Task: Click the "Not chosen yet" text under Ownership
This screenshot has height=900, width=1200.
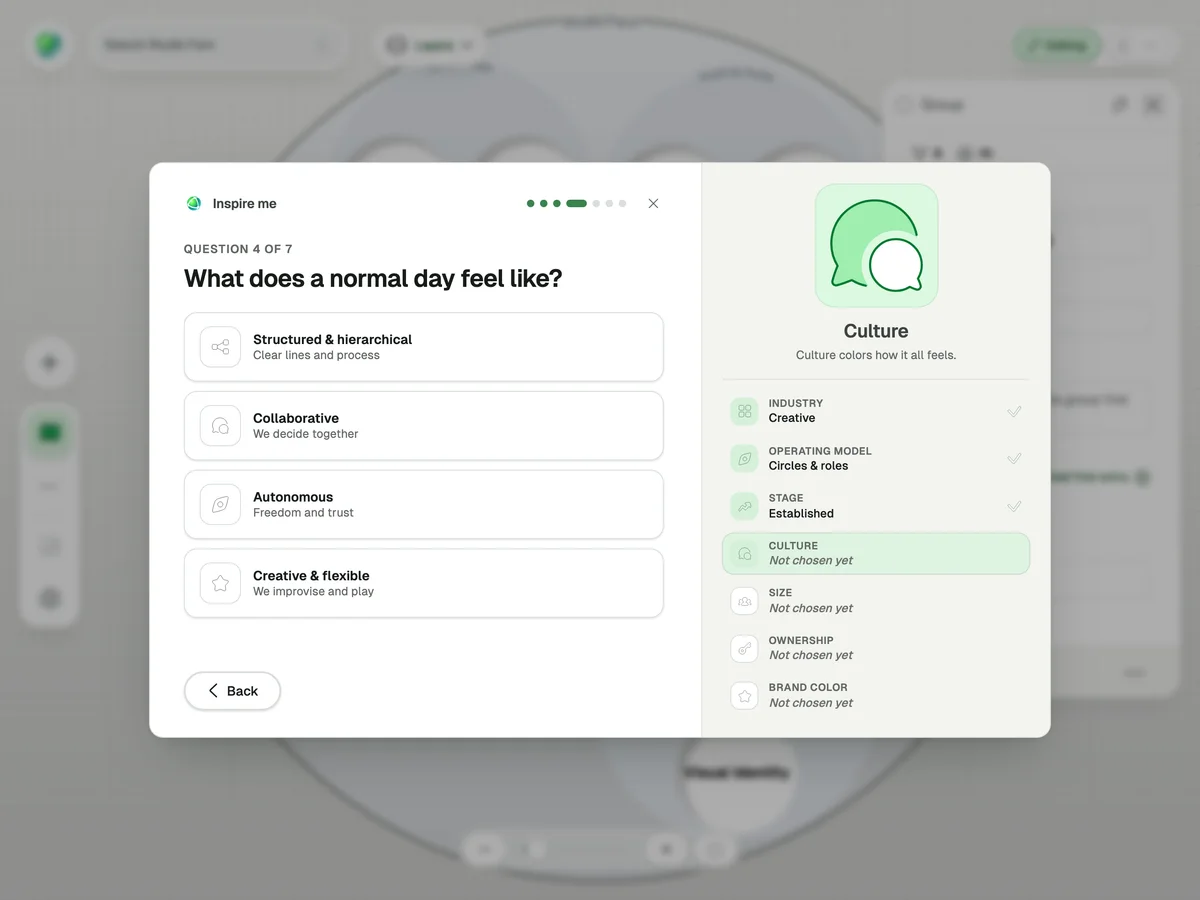Action: coord(811,655)
